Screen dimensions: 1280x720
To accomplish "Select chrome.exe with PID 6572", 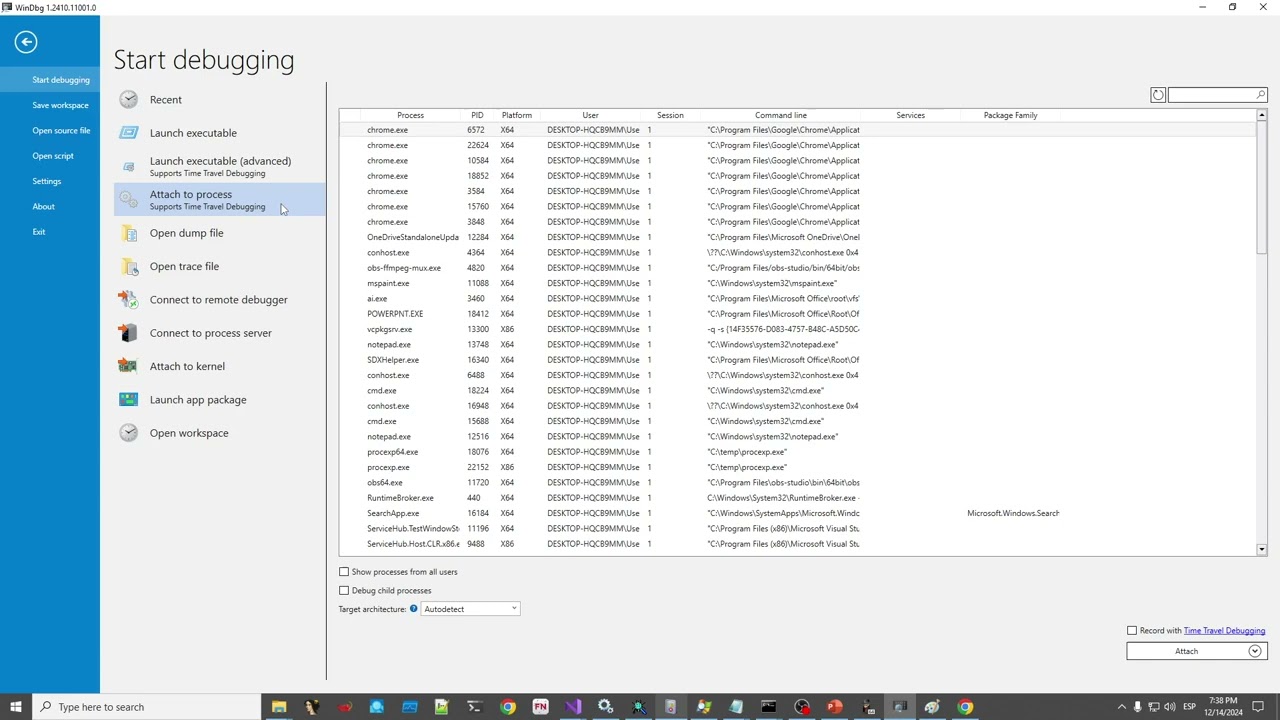I will pyautogui.click(x=797, y=130).
